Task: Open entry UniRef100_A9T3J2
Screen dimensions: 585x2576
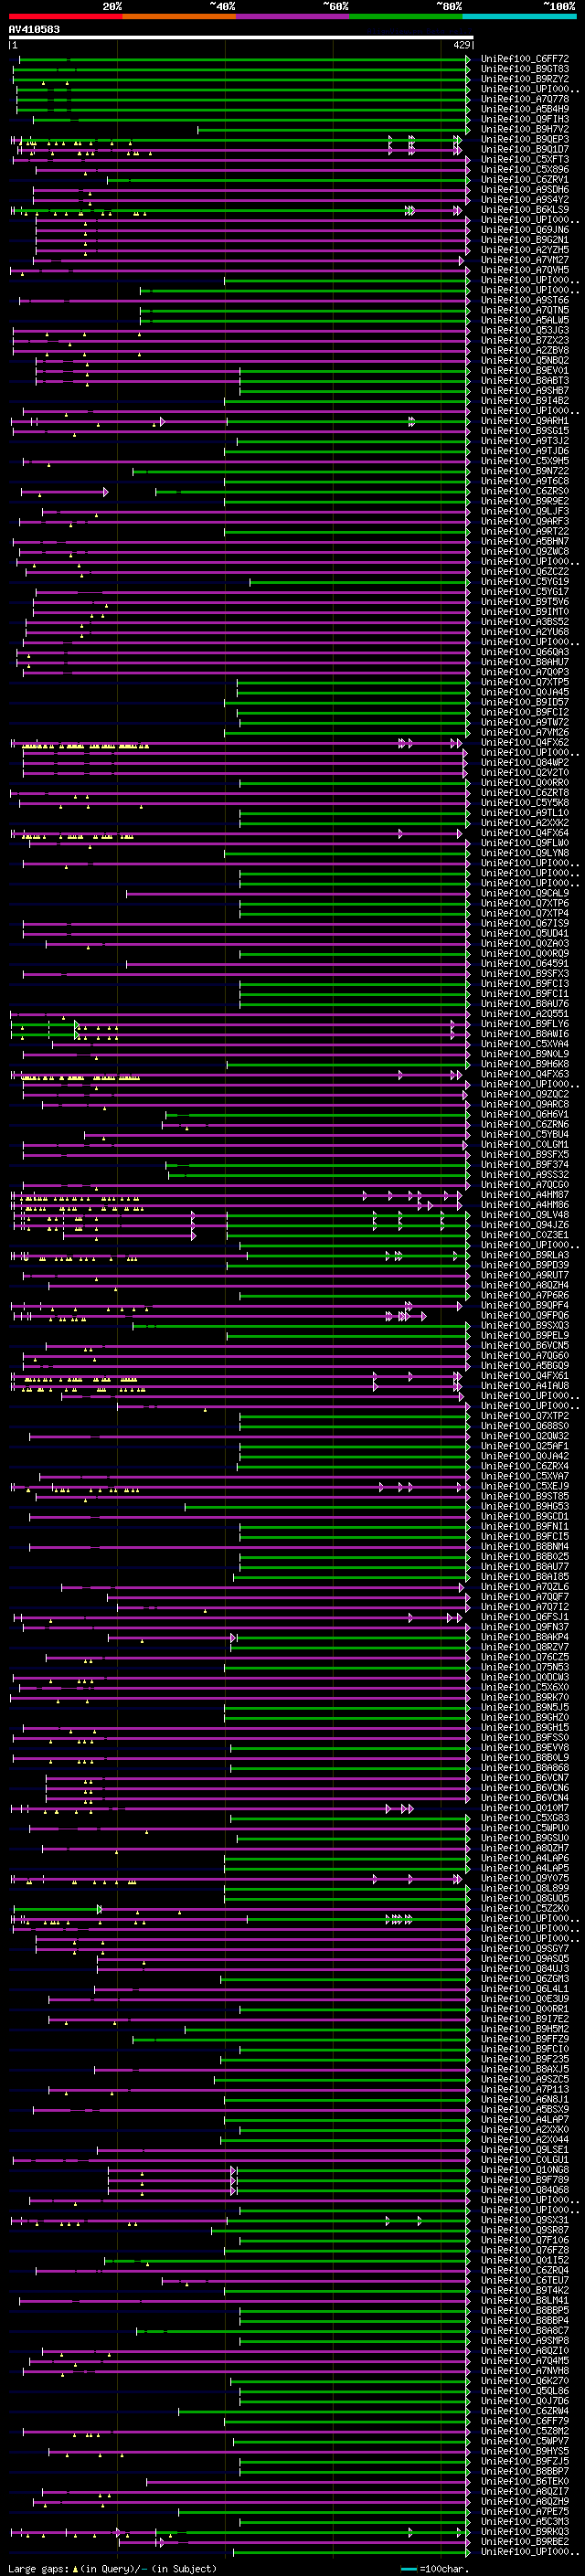Action: point(524,441)
